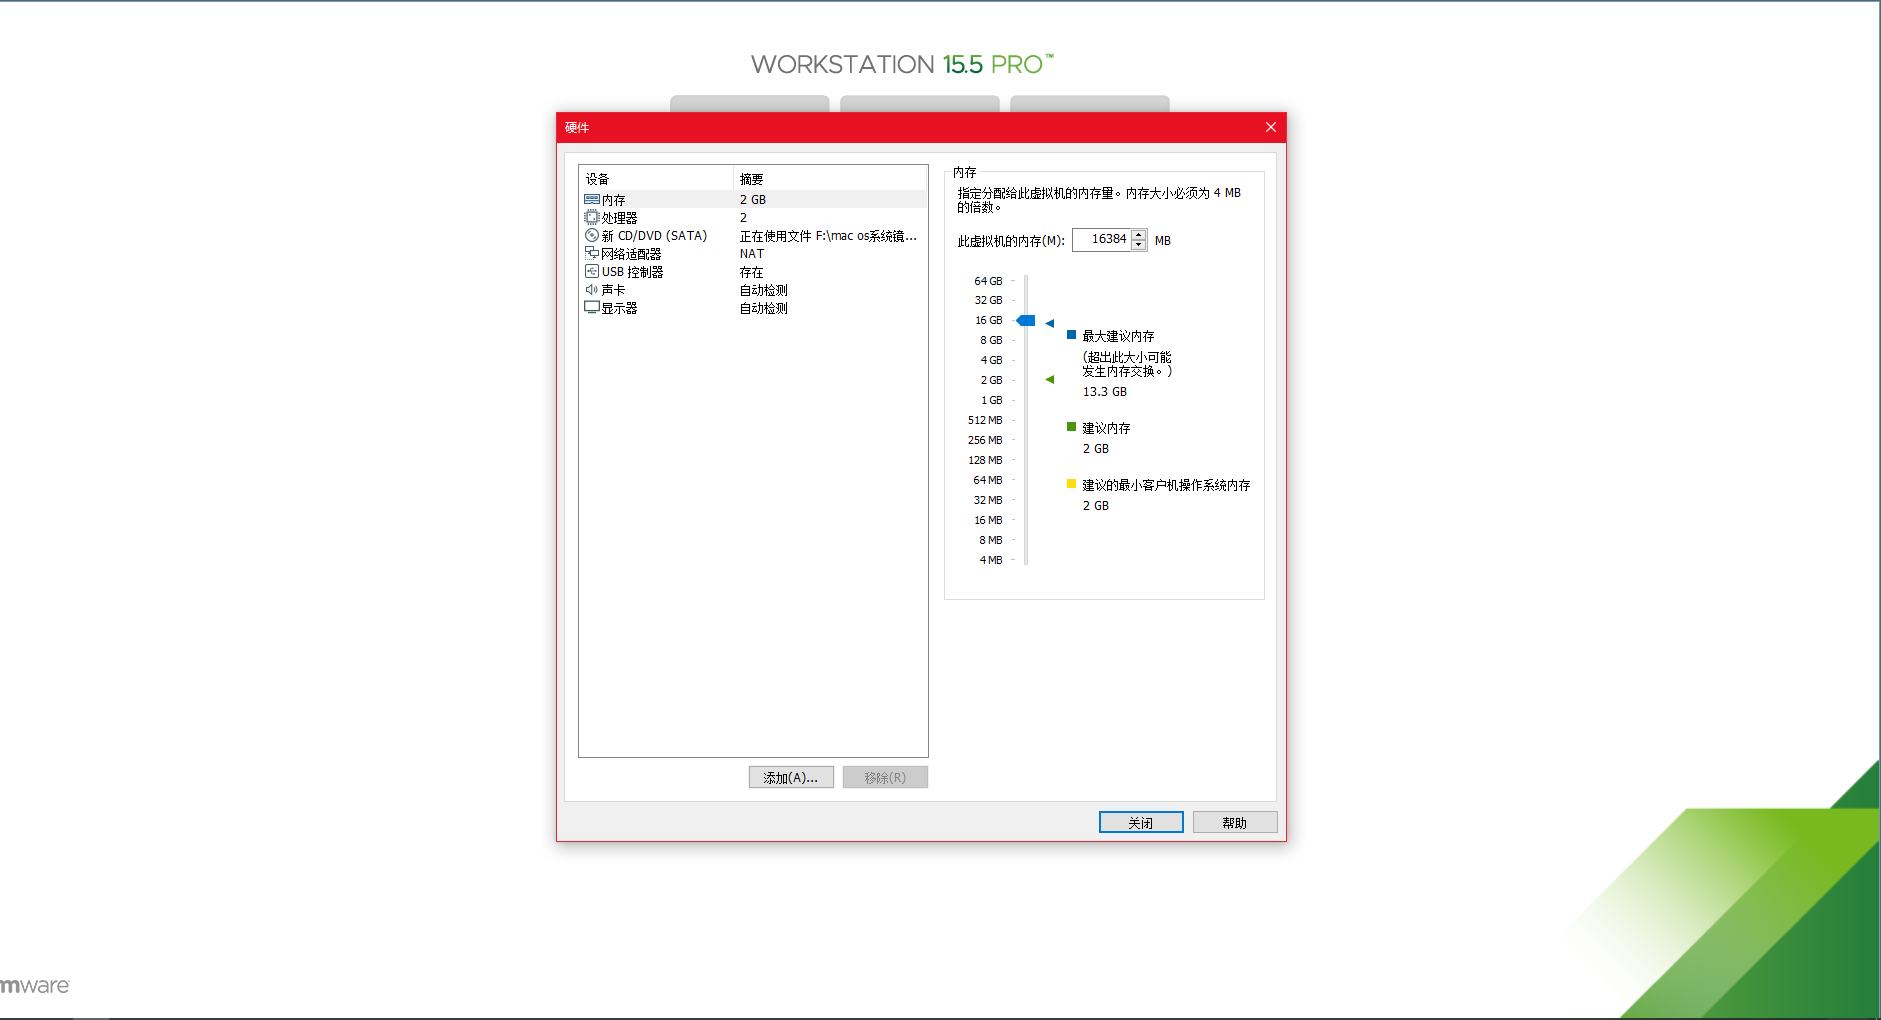Click the middle gray tab behind the dialog
The image size is (1881, 1020).
click(x=920, y=104)
